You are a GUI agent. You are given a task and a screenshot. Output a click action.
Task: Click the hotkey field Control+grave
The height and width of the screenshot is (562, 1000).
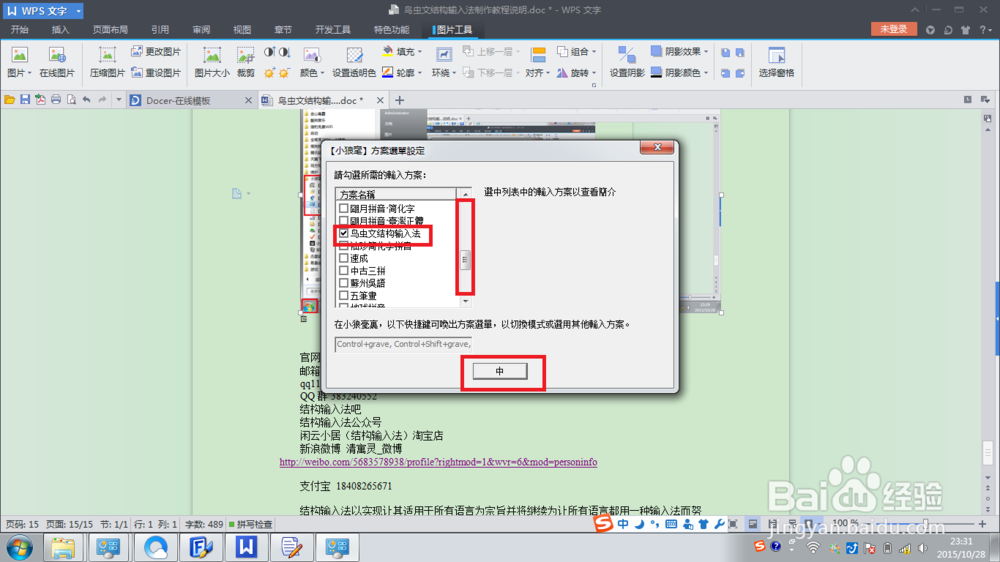tap(403, 344)
